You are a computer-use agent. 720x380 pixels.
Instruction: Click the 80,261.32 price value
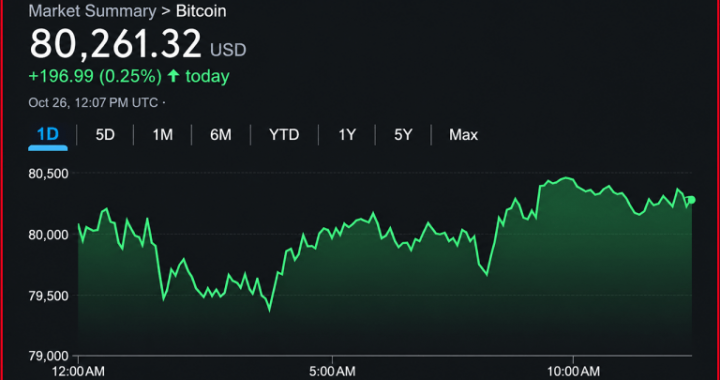pos(115,44)
